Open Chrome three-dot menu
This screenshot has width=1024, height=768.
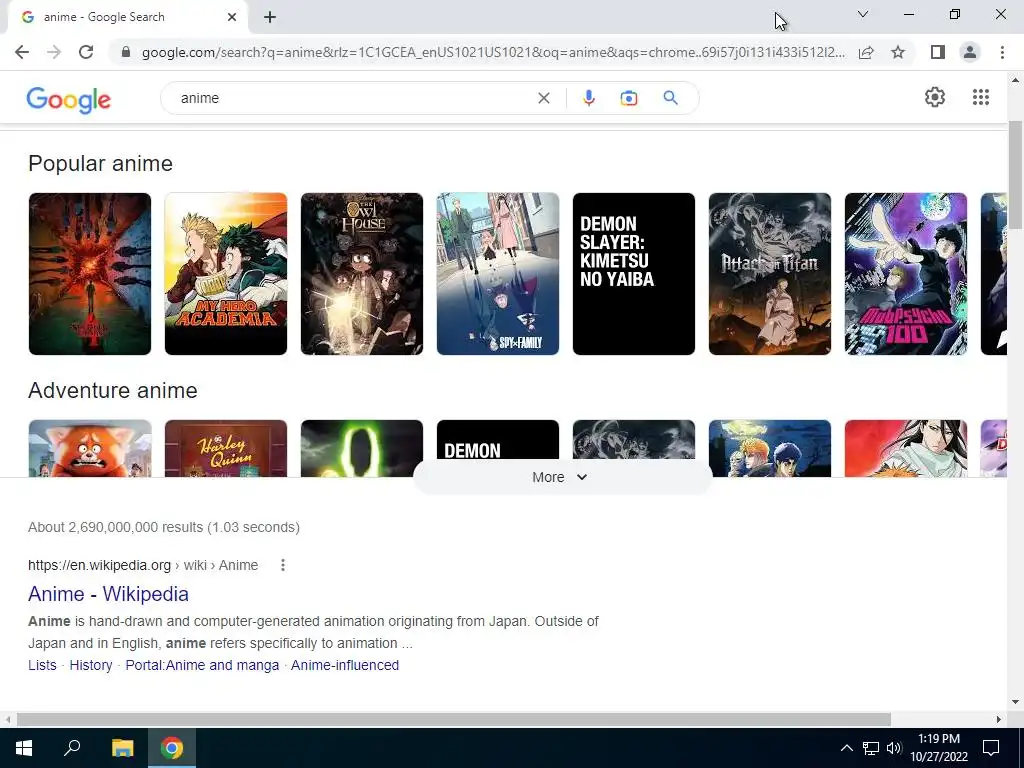(1002, 52)
